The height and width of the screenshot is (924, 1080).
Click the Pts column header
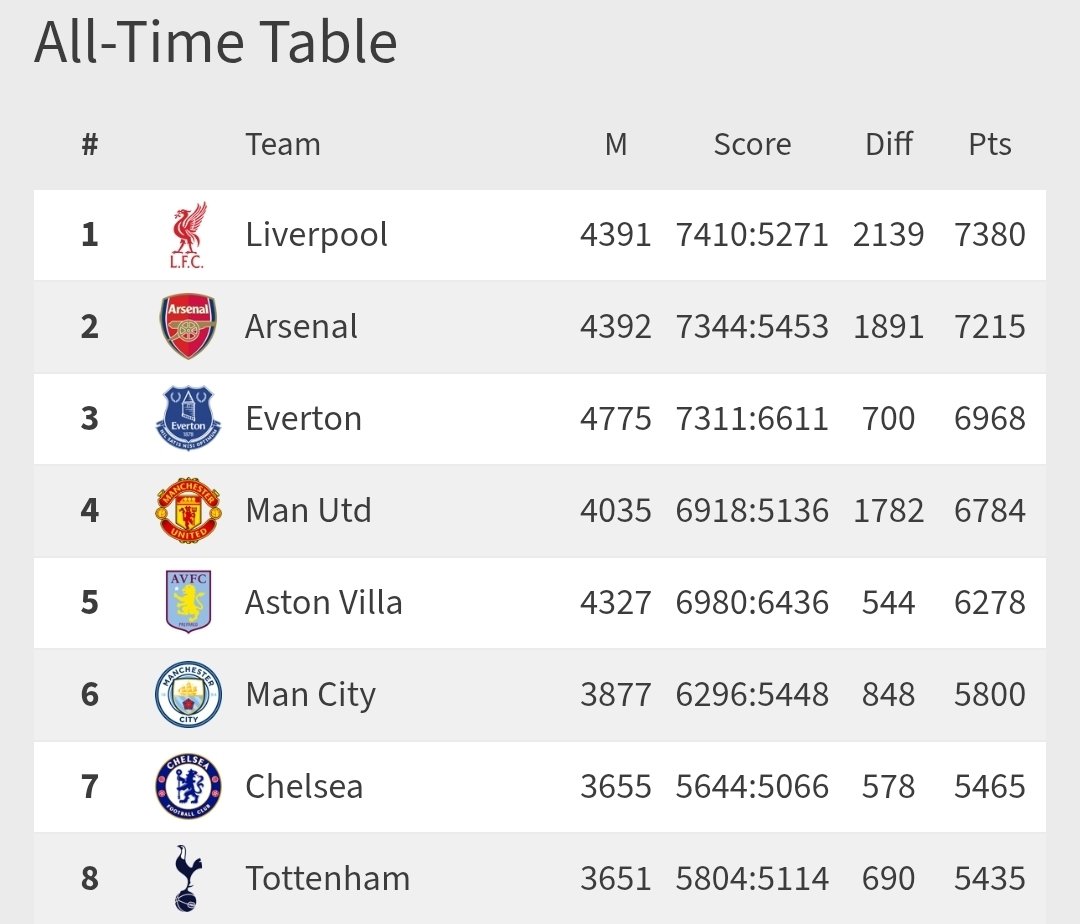click(x=990, y=144)
